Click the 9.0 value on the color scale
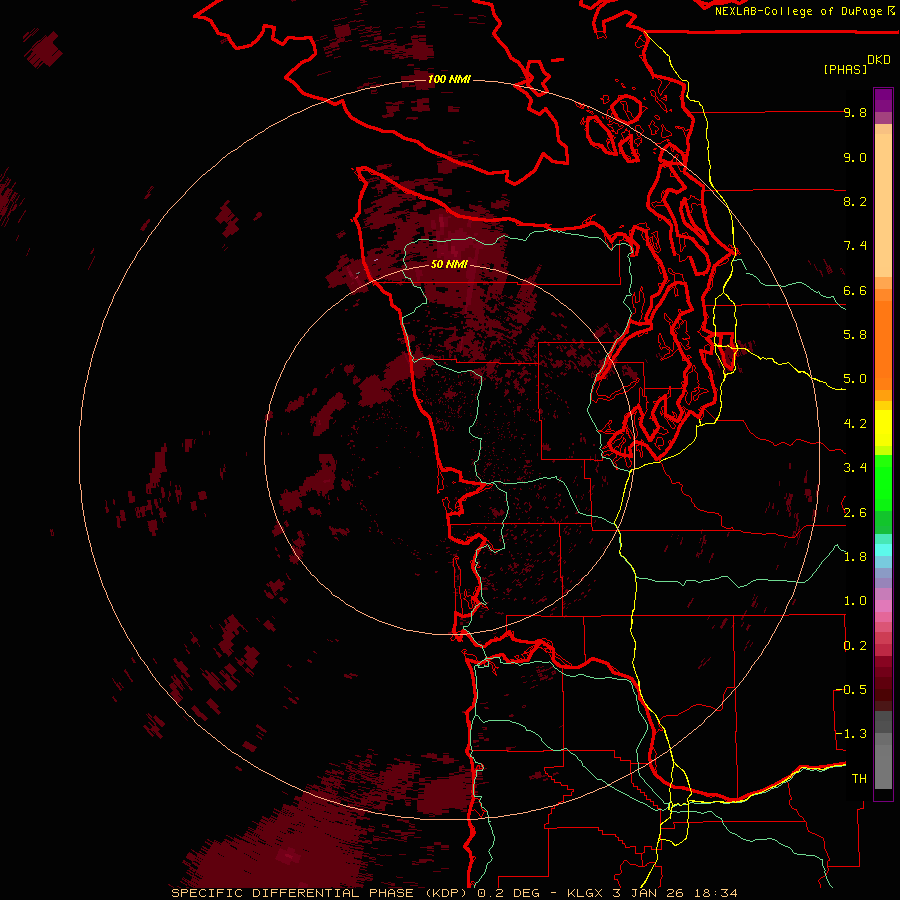Viewport: 900px width, 900px height. (855, 157)
